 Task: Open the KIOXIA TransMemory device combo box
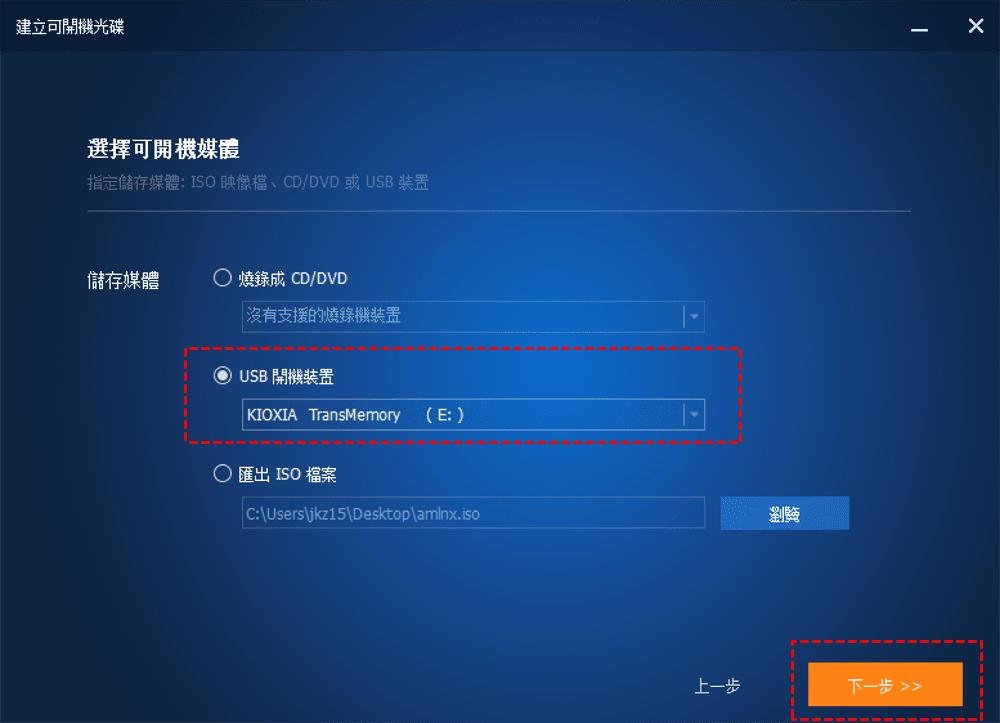click(473, 415)
